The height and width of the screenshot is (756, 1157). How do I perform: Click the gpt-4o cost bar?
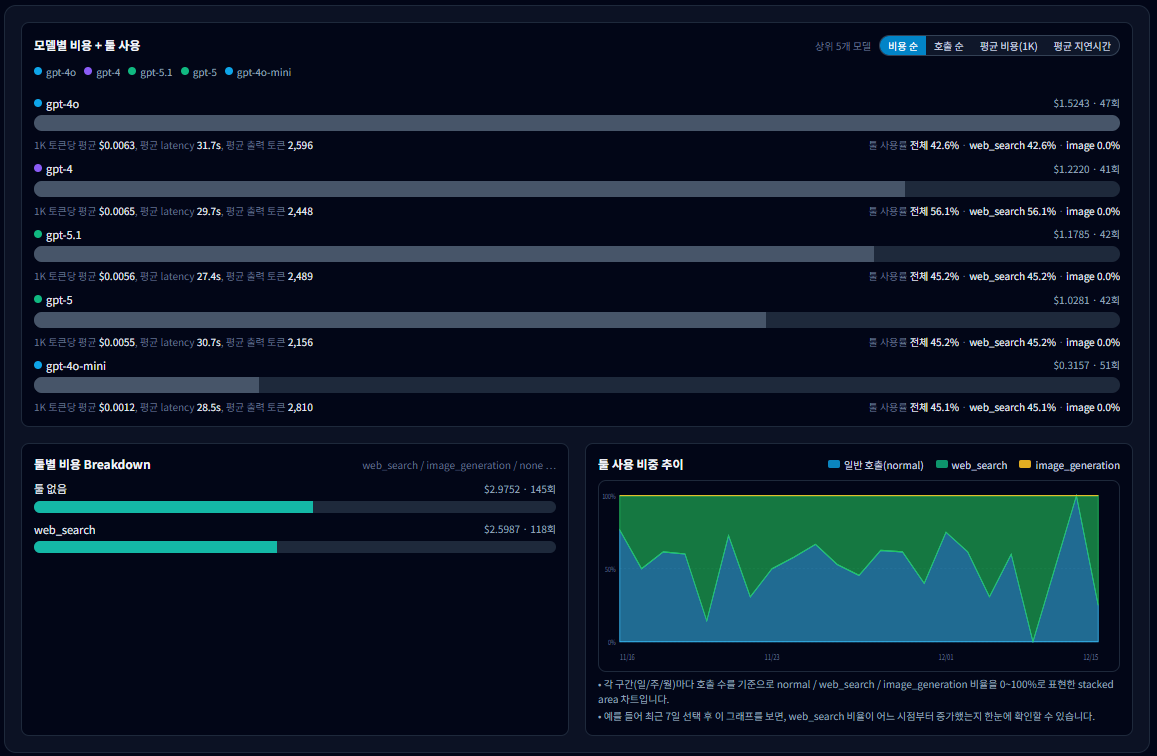click(576, 123)
